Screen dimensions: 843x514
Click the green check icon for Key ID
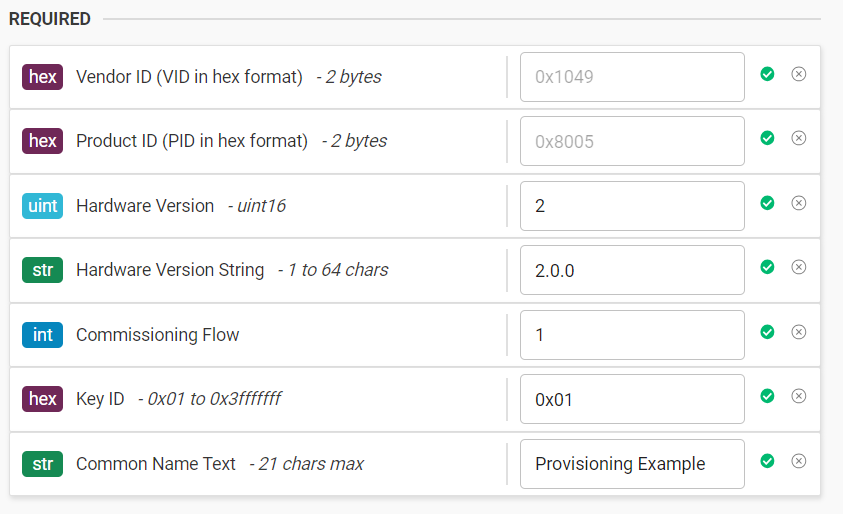click(x=767, y=396)
